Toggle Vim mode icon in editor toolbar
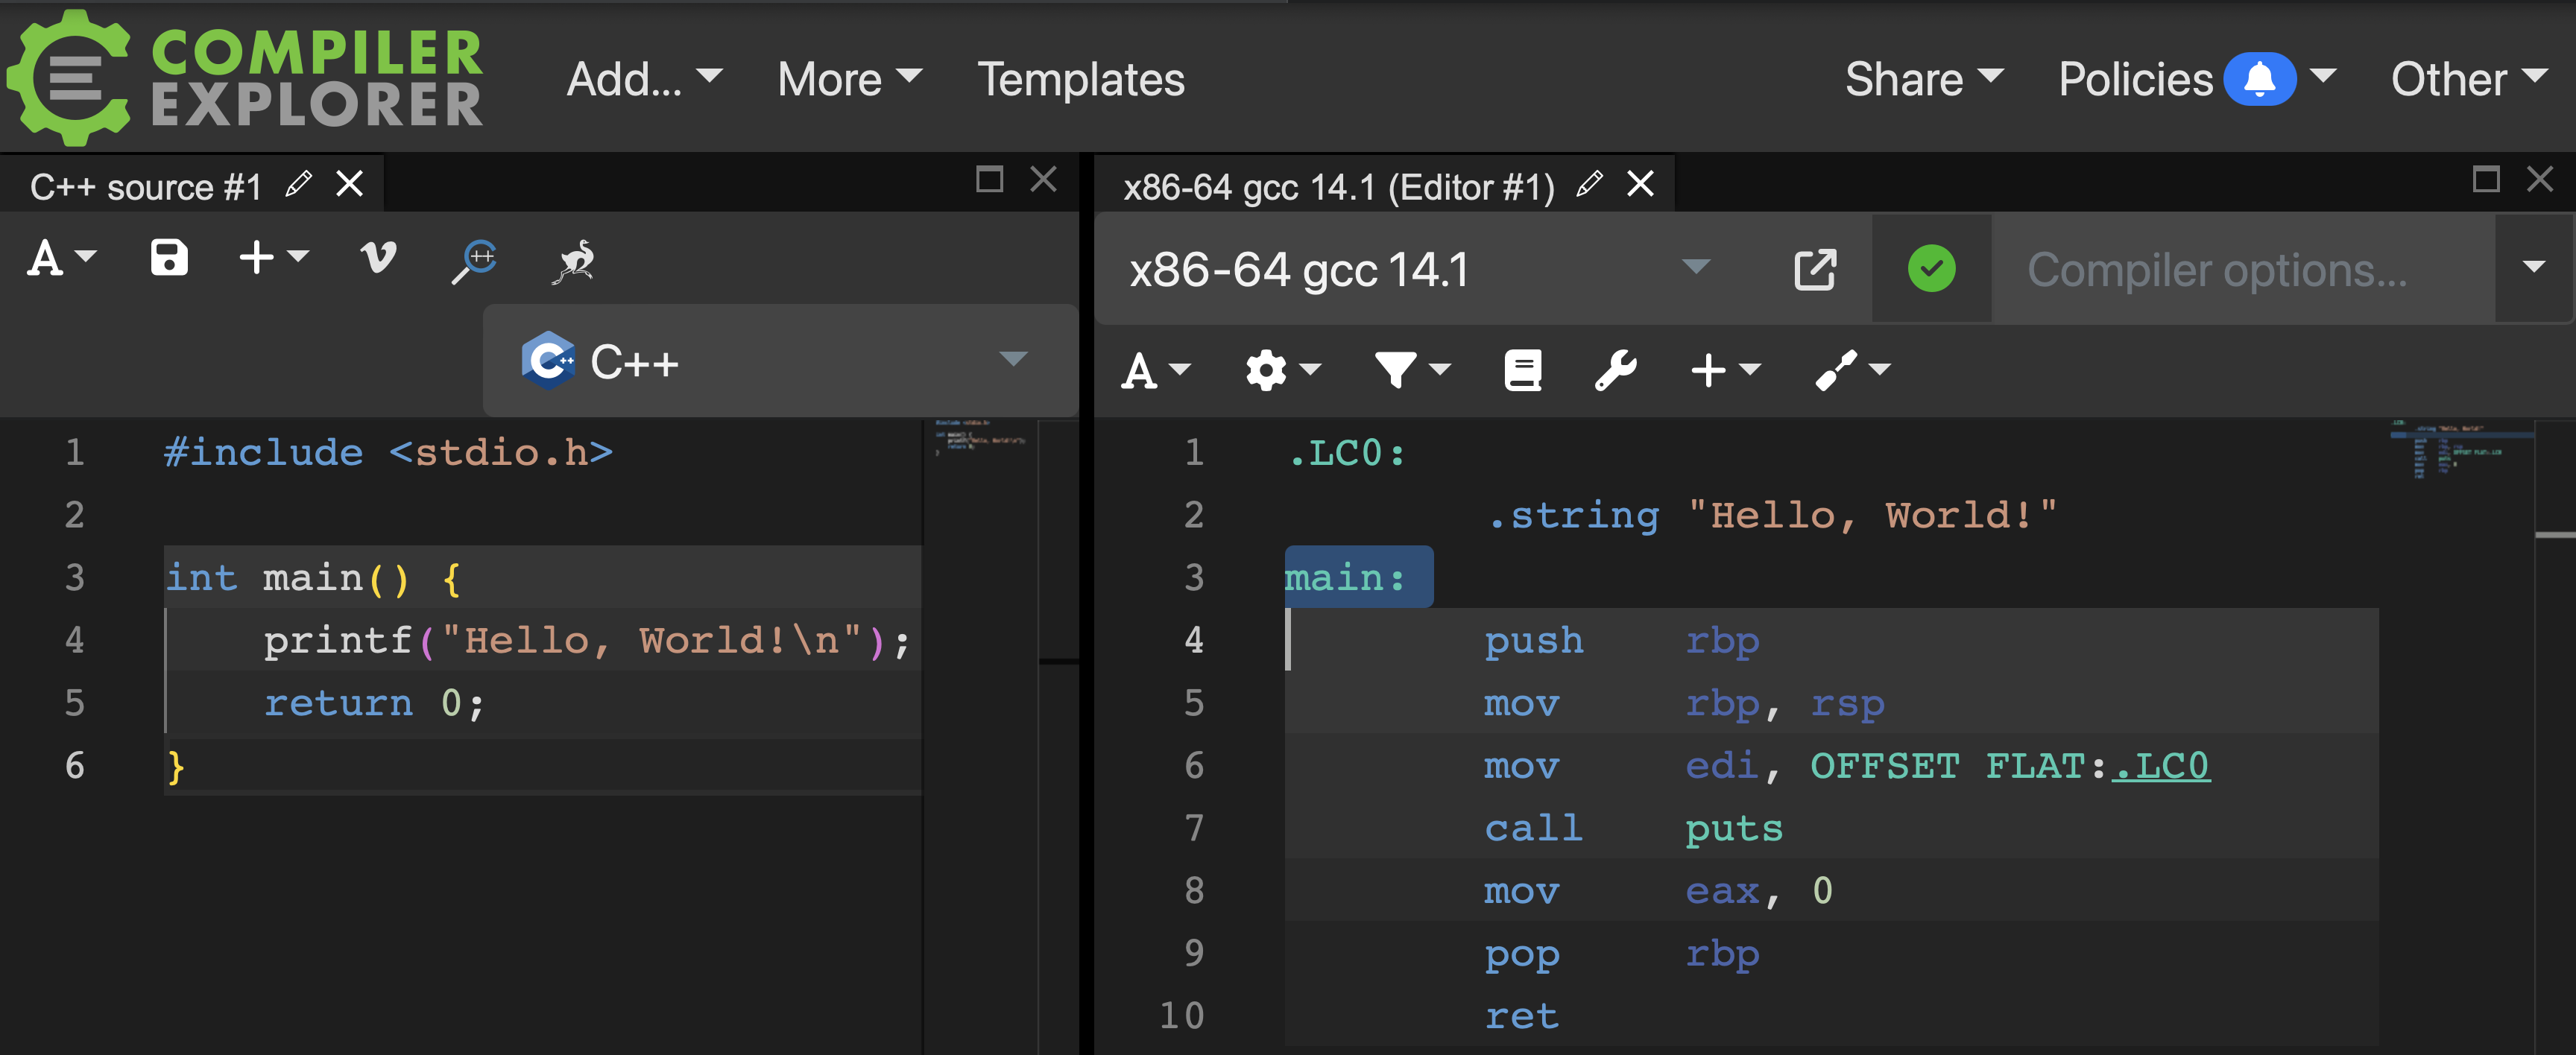 click(377, 258)
